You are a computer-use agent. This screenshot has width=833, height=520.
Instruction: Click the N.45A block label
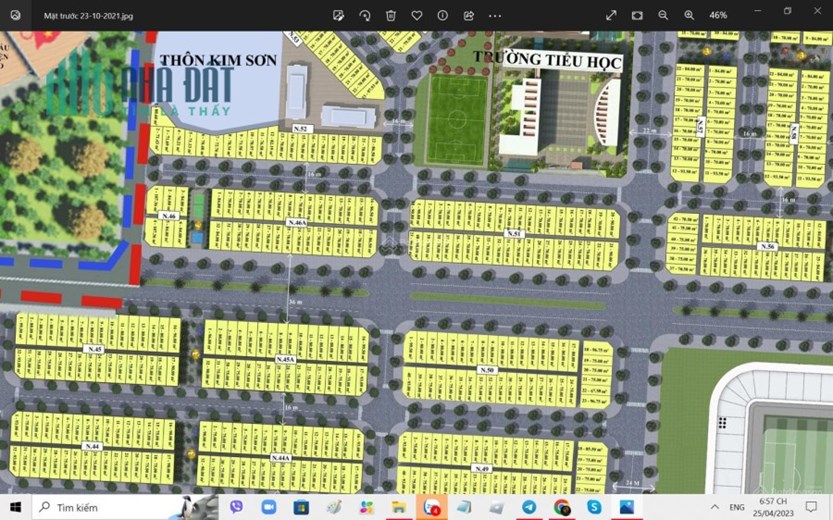click(285, 360)
